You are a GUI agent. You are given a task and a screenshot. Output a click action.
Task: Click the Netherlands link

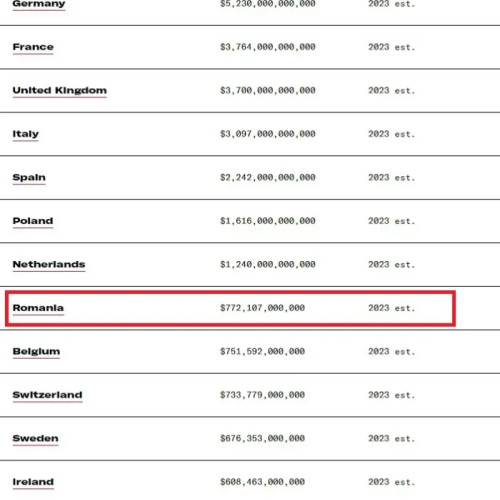49,264
